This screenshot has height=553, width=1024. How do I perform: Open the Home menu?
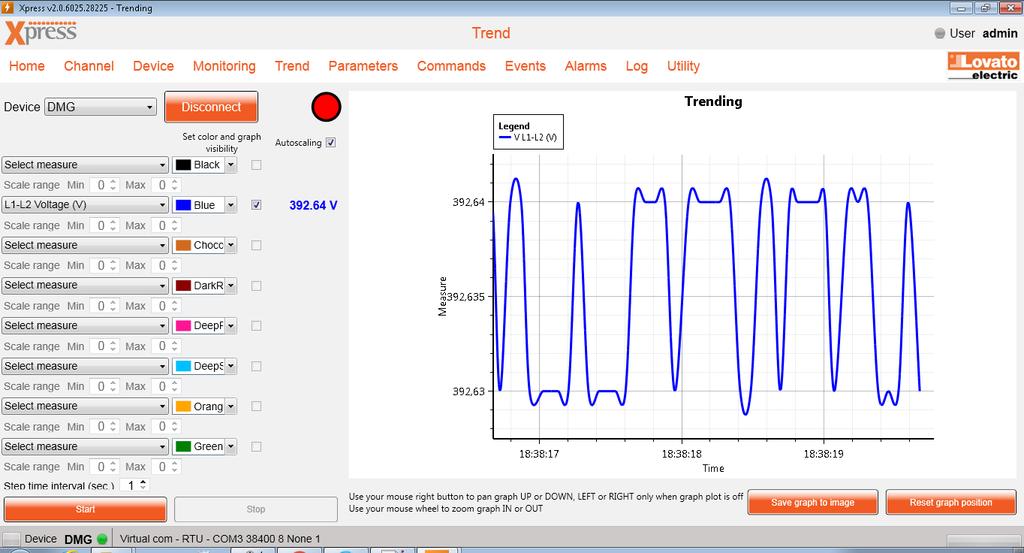pyautogui.click(x=27, y=66)
